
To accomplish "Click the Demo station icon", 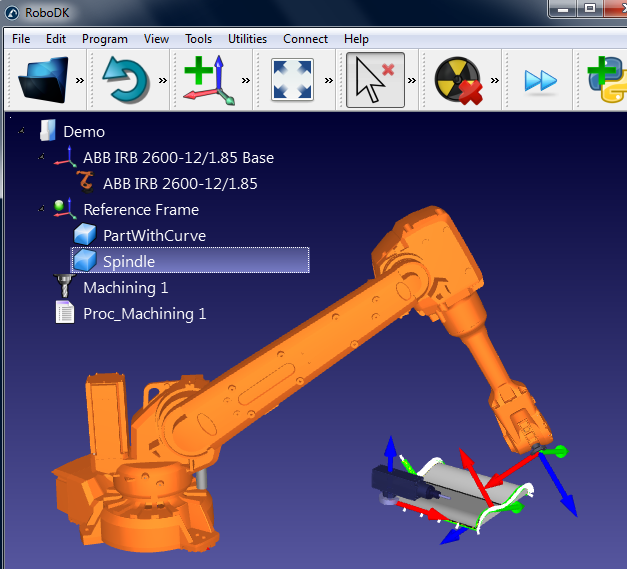I will click(x=48, y=130).
